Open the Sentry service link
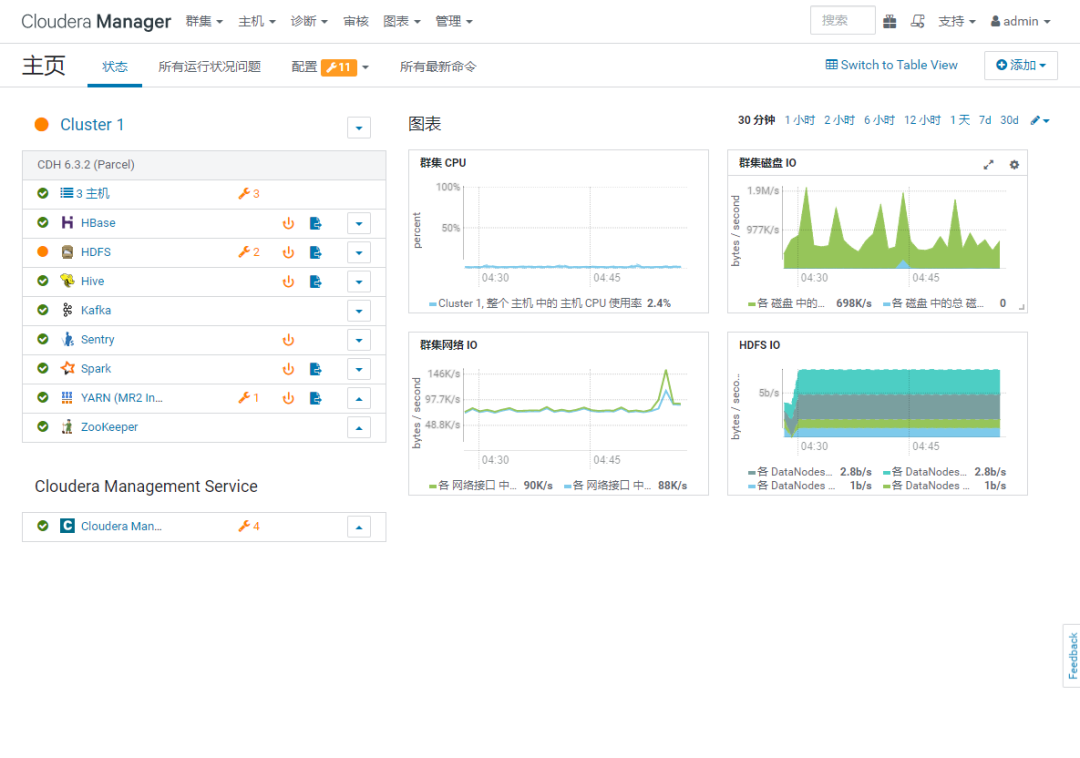The height and width of the screenshot is (758, 1080). click(x=98, y=339)
